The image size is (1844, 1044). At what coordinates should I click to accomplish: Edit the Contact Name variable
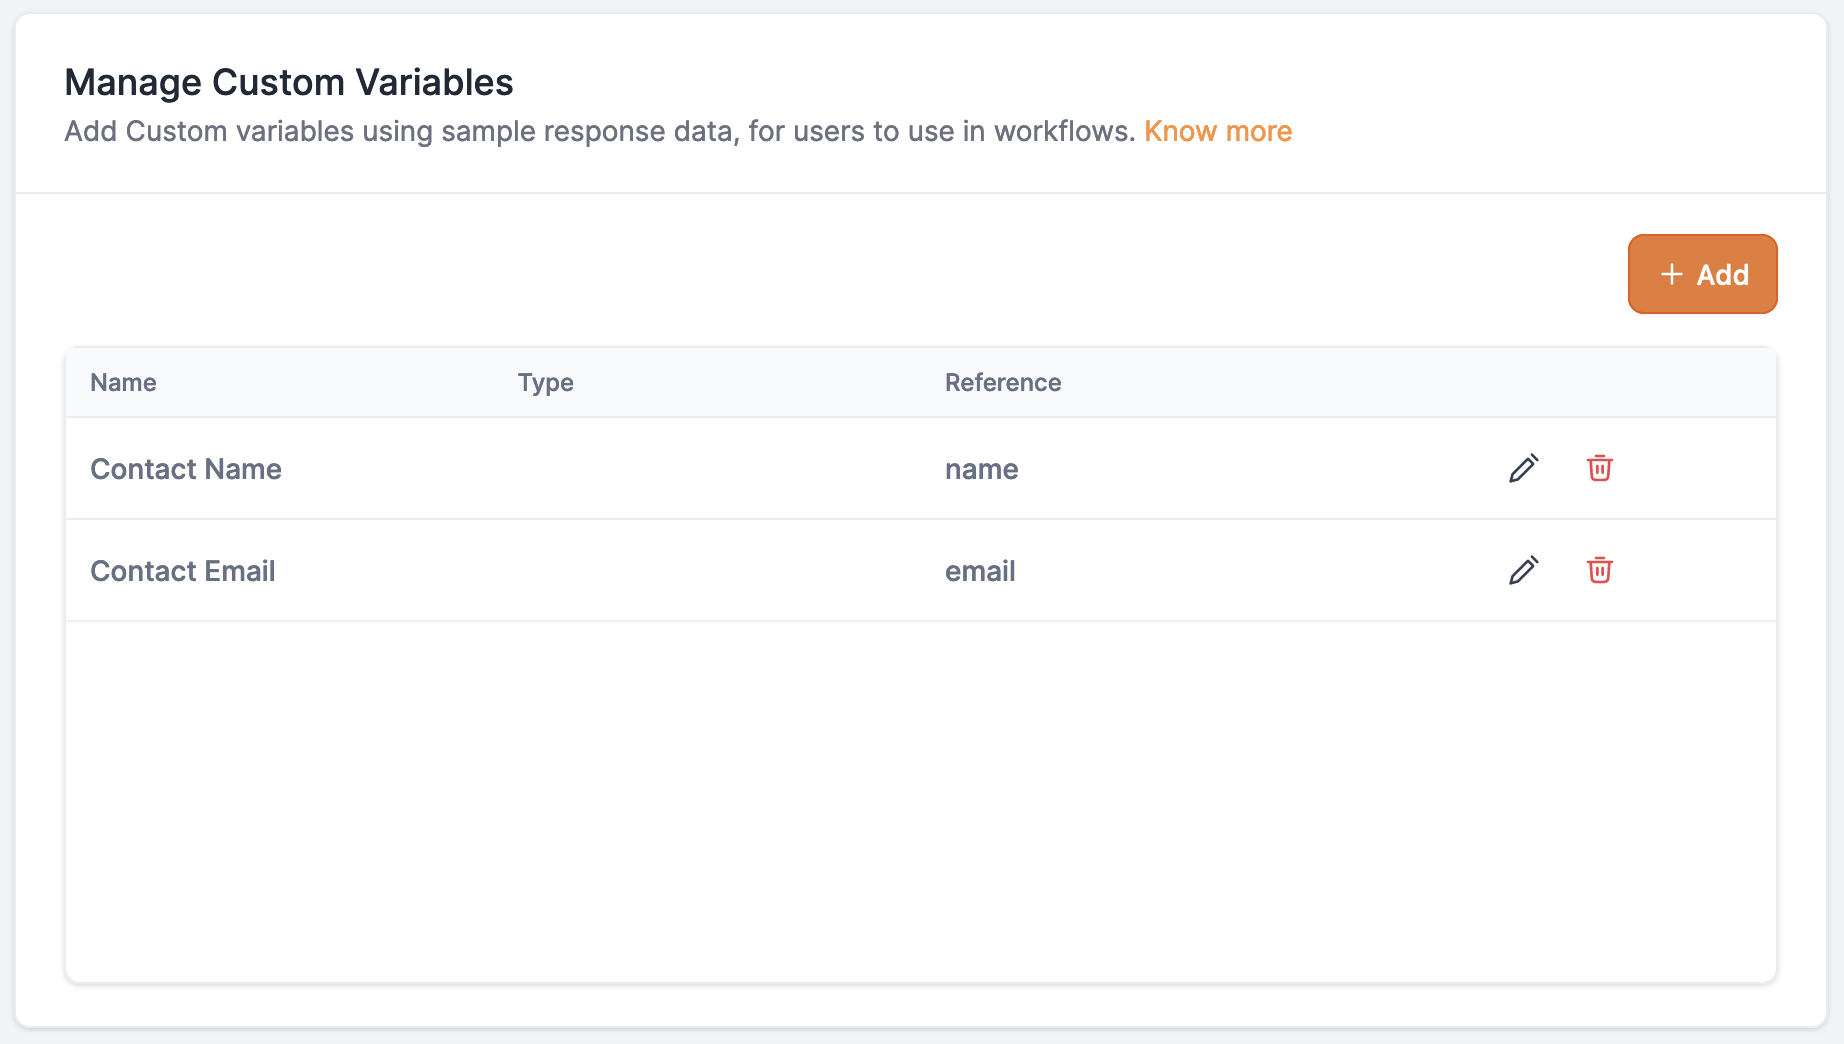coord(1523,468)
